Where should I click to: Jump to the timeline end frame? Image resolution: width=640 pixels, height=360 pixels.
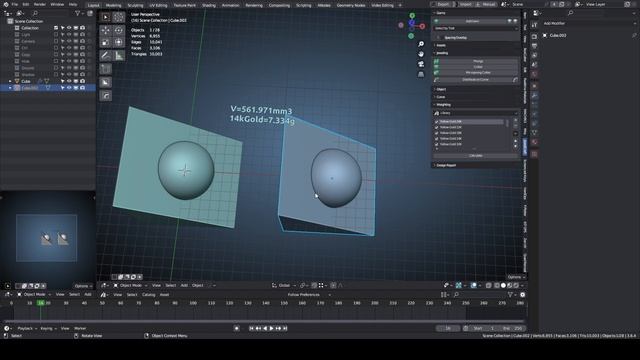(x=285, y=328)
